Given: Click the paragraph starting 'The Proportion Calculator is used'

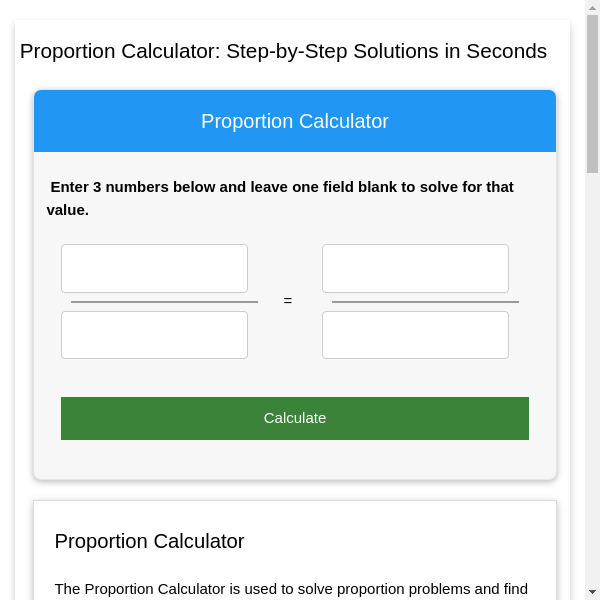Looking at the screenshot, I should pyautogui.click(x=291, y=588).
